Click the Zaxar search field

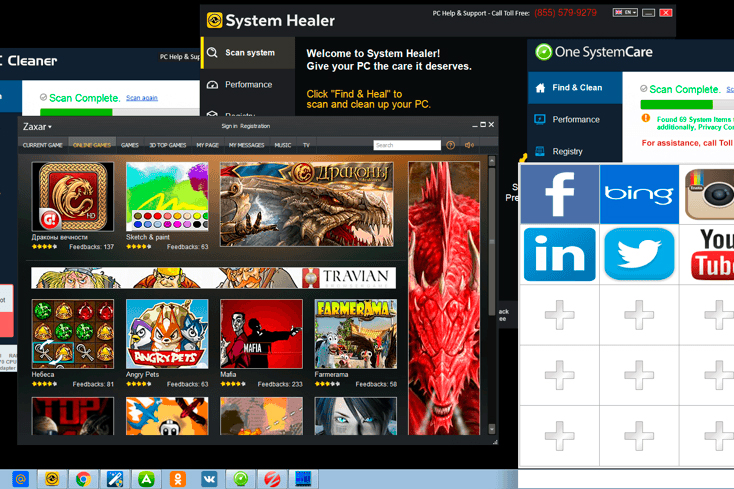(x=407, y=145)
